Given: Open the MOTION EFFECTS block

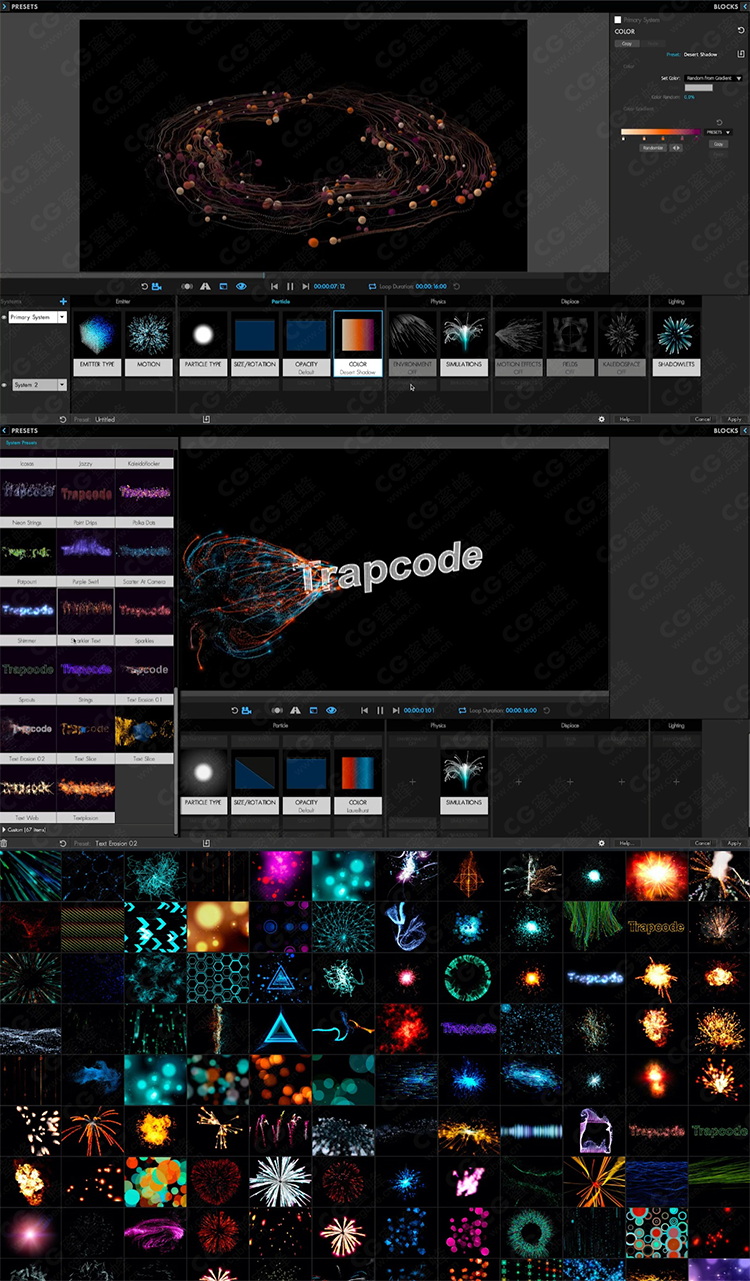Looking at the screenshot, I should 519,342.
